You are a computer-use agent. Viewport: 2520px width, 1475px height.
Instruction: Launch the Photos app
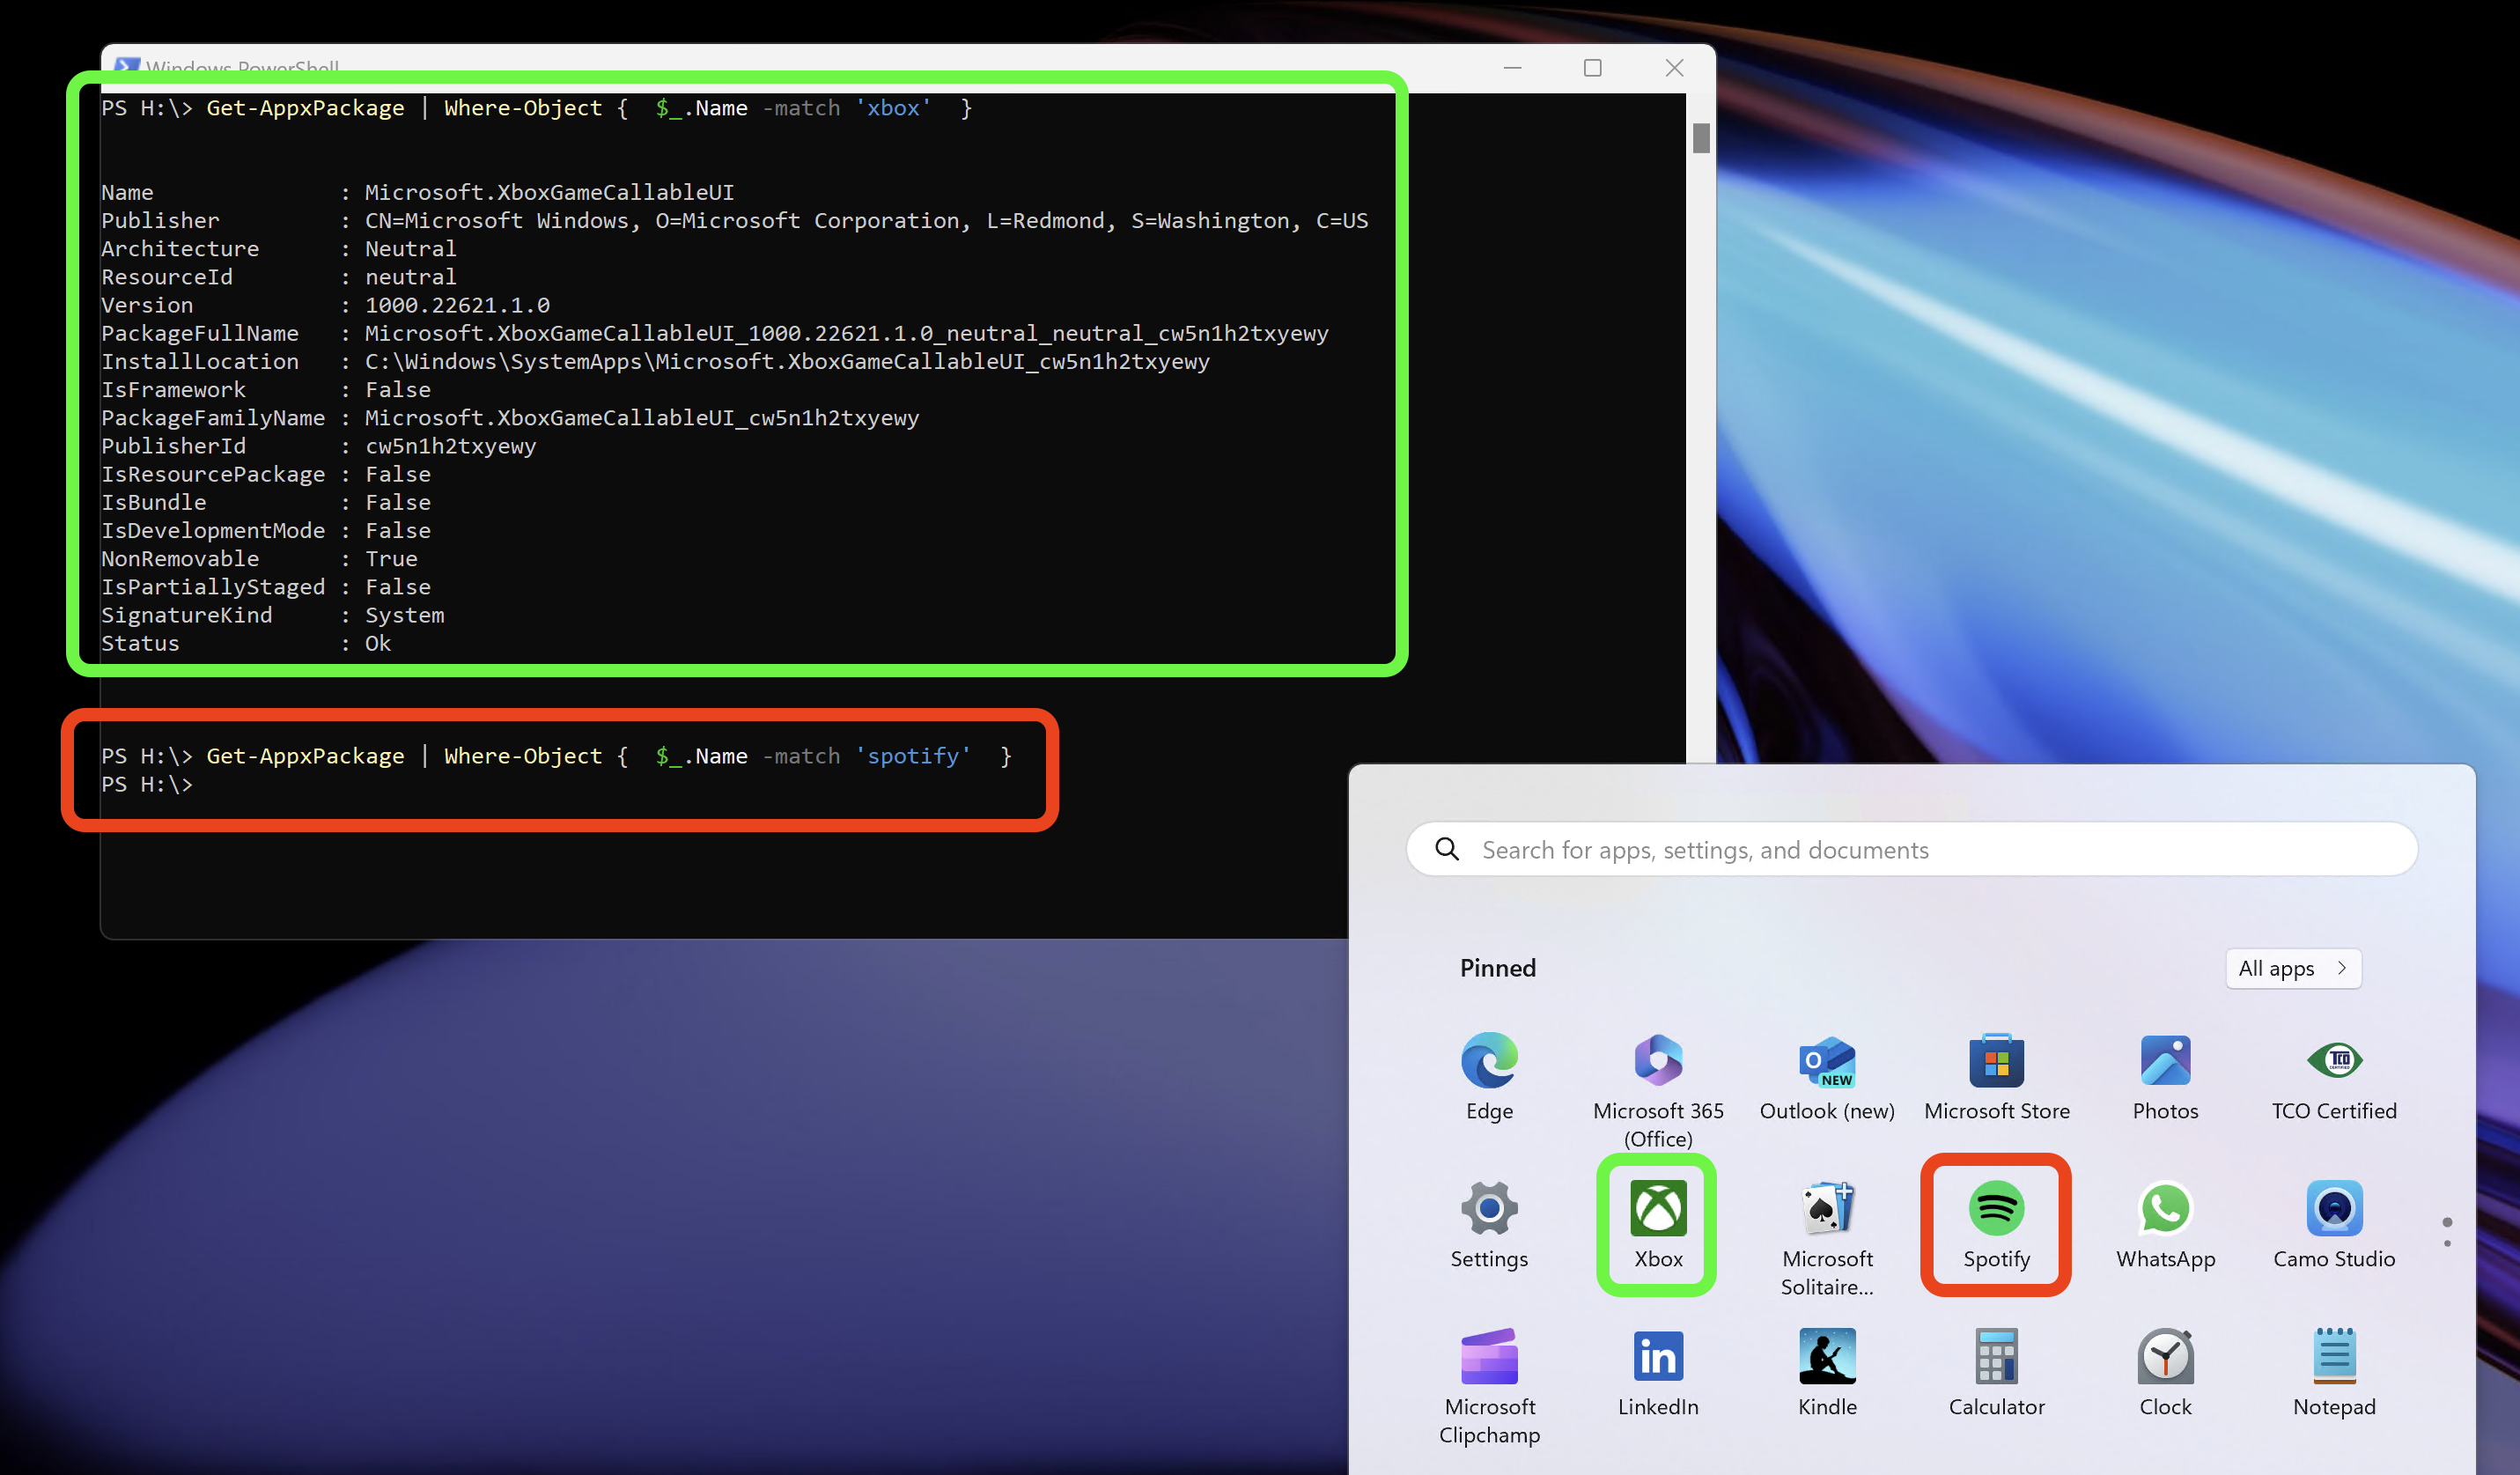point(2165,1076)
